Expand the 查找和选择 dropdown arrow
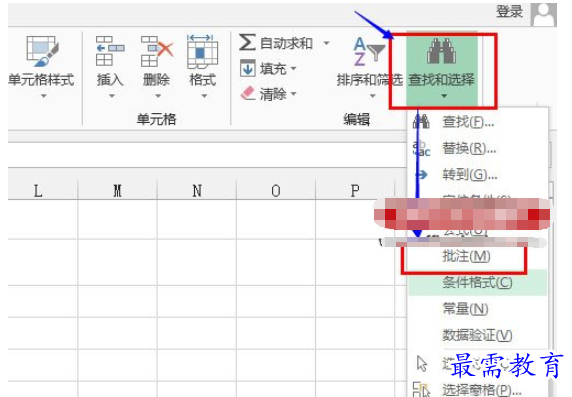Viewport: 572px width, 397px height. click(444, 96)
